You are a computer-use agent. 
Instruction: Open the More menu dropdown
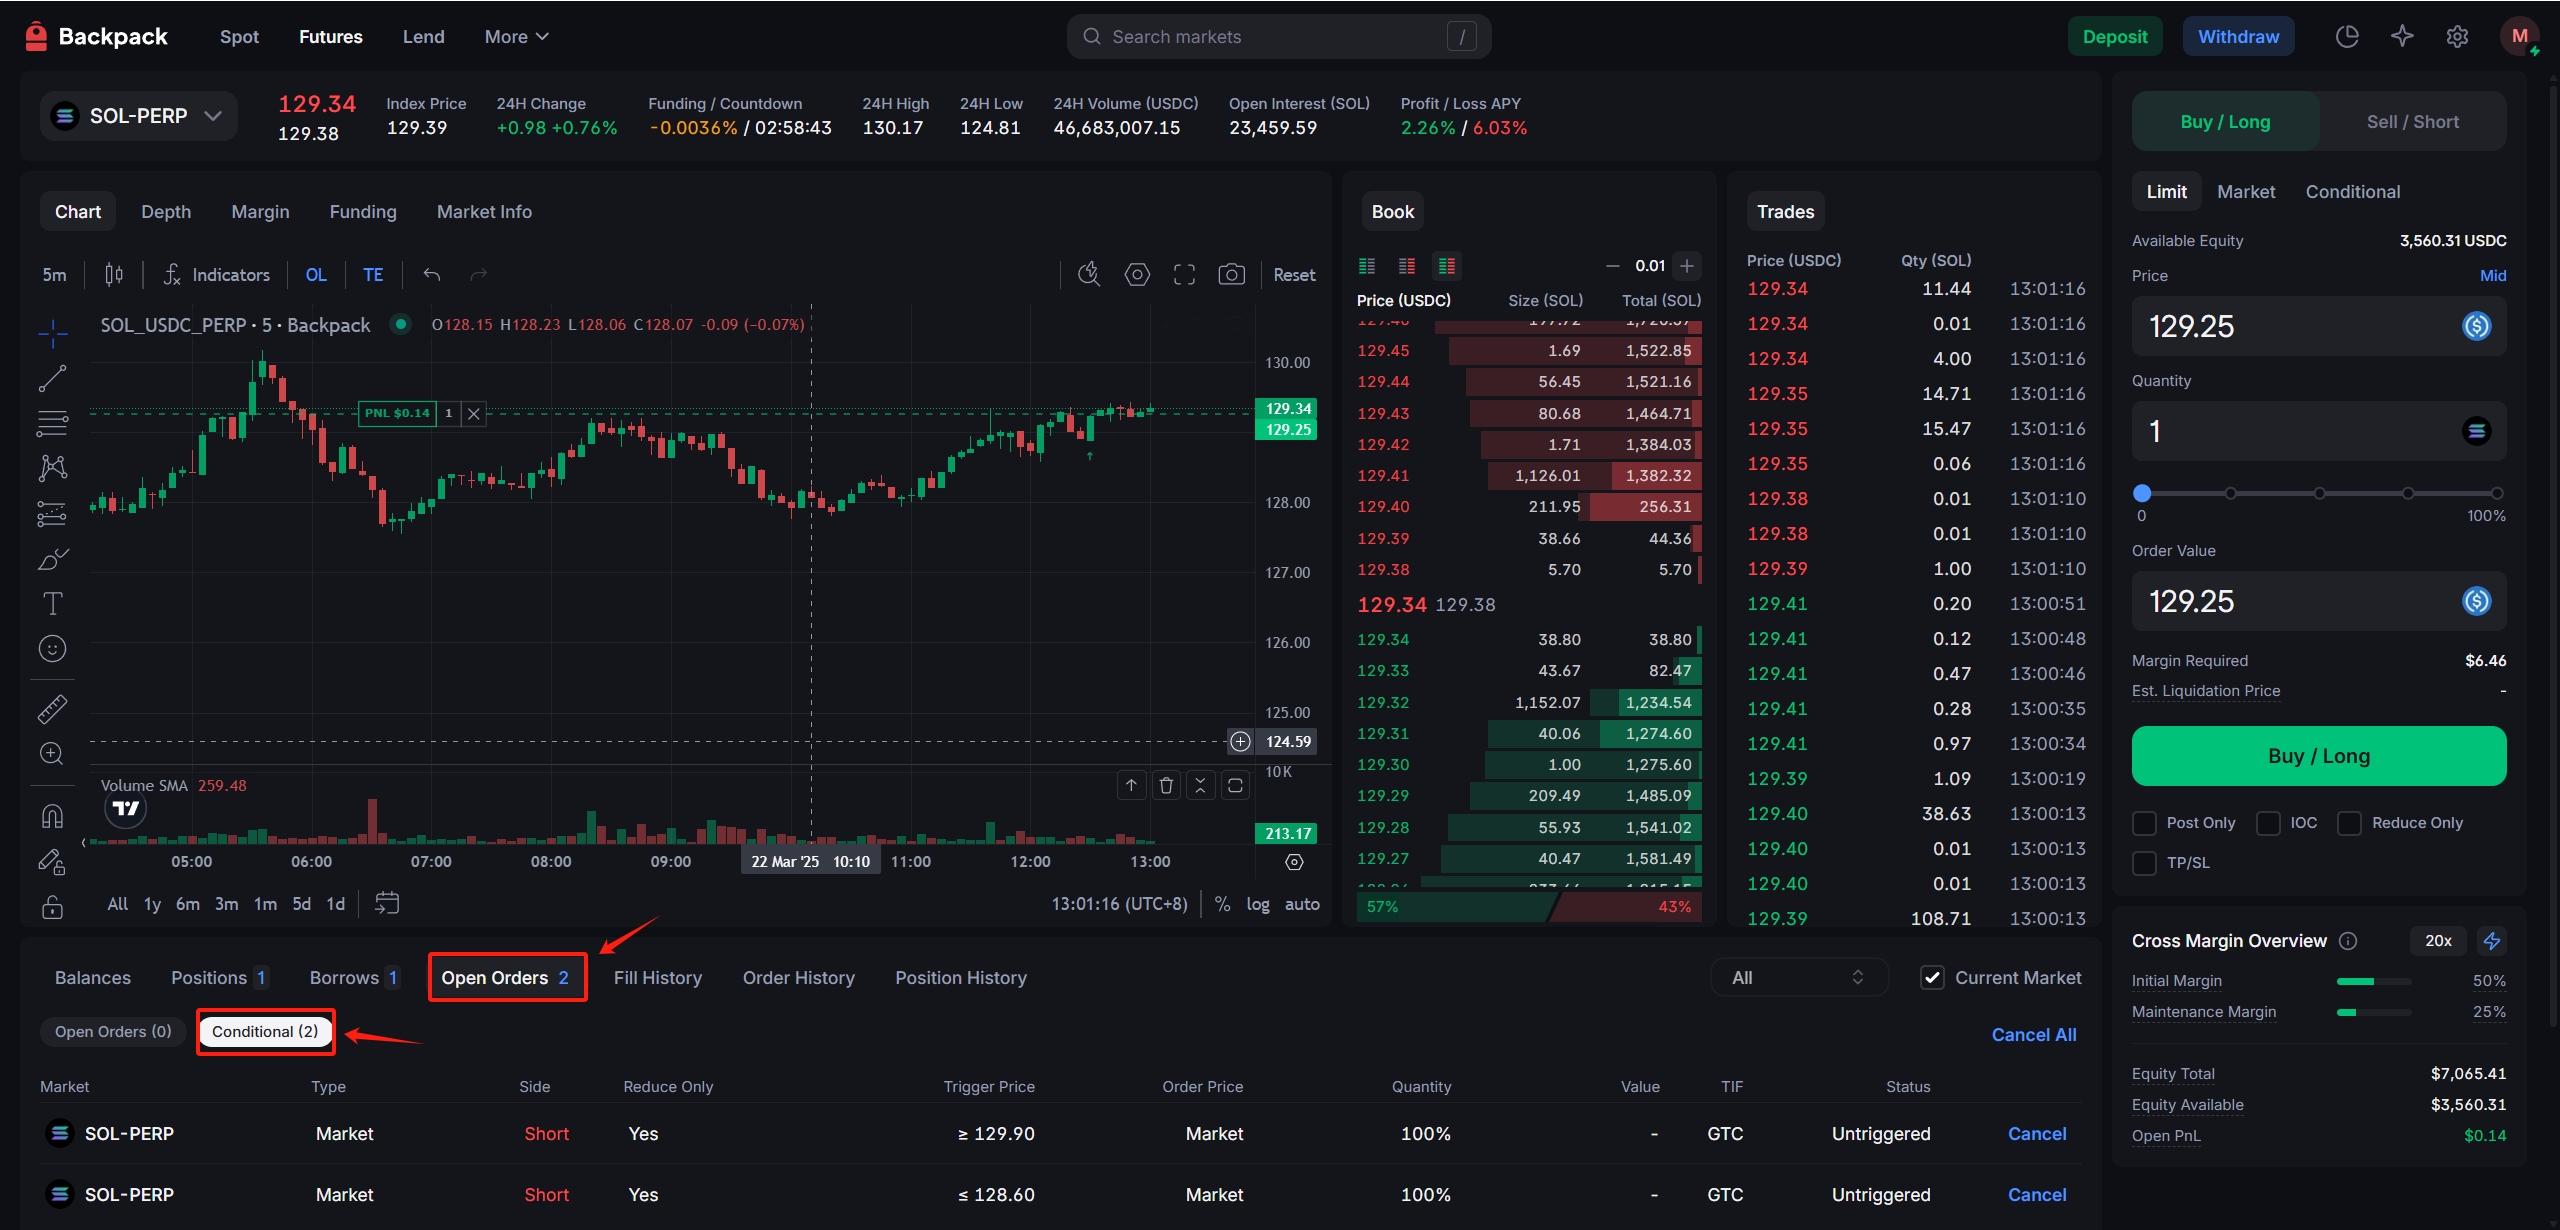pos(516,37)
